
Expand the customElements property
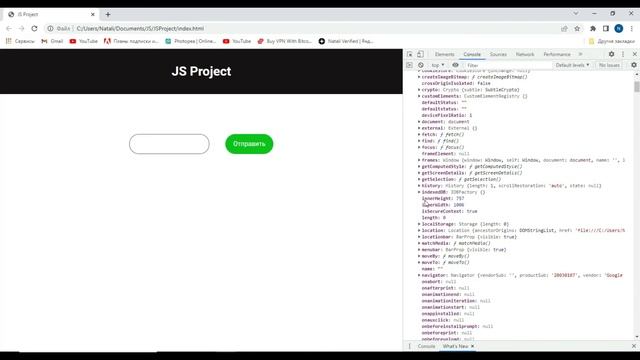click(419, 96)
